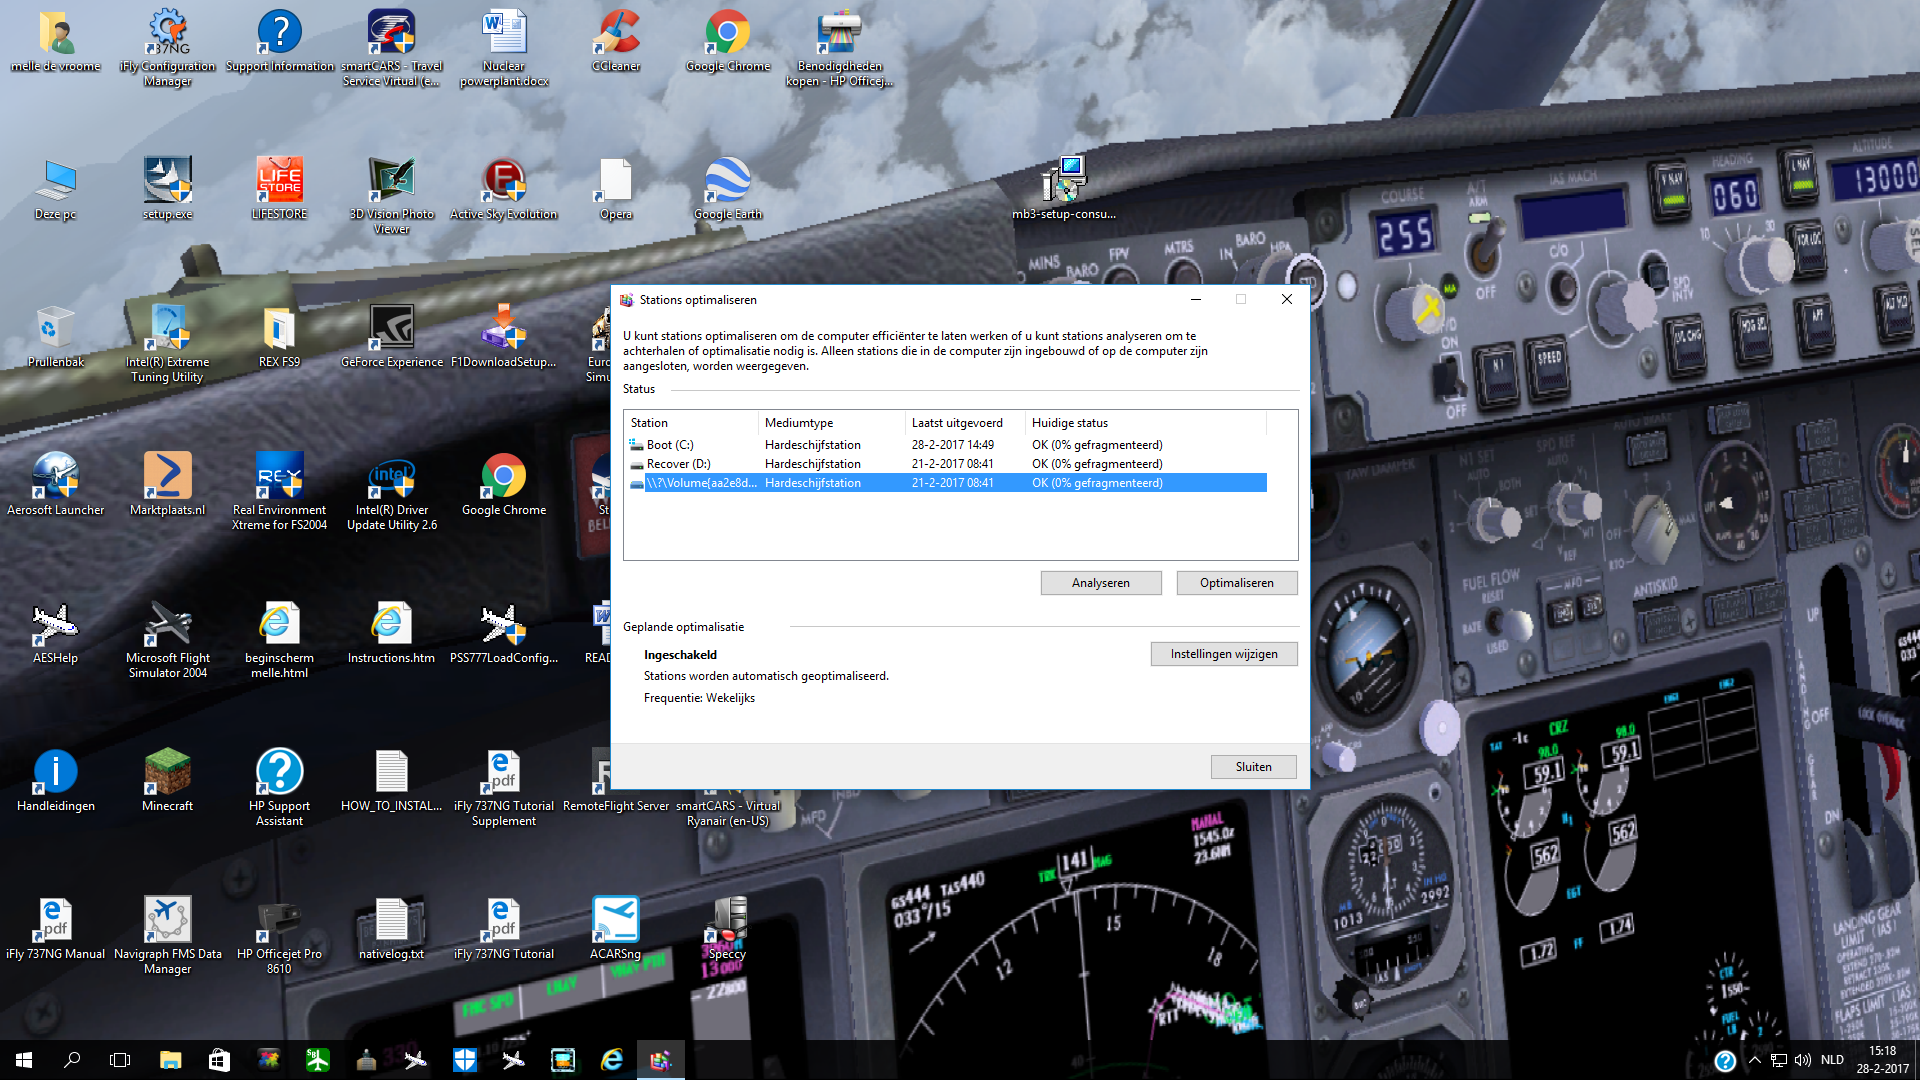This screenshot has height=1080, width=1920.
Task: Open the Prullenbak recycle bin
Action: [56, 336]
